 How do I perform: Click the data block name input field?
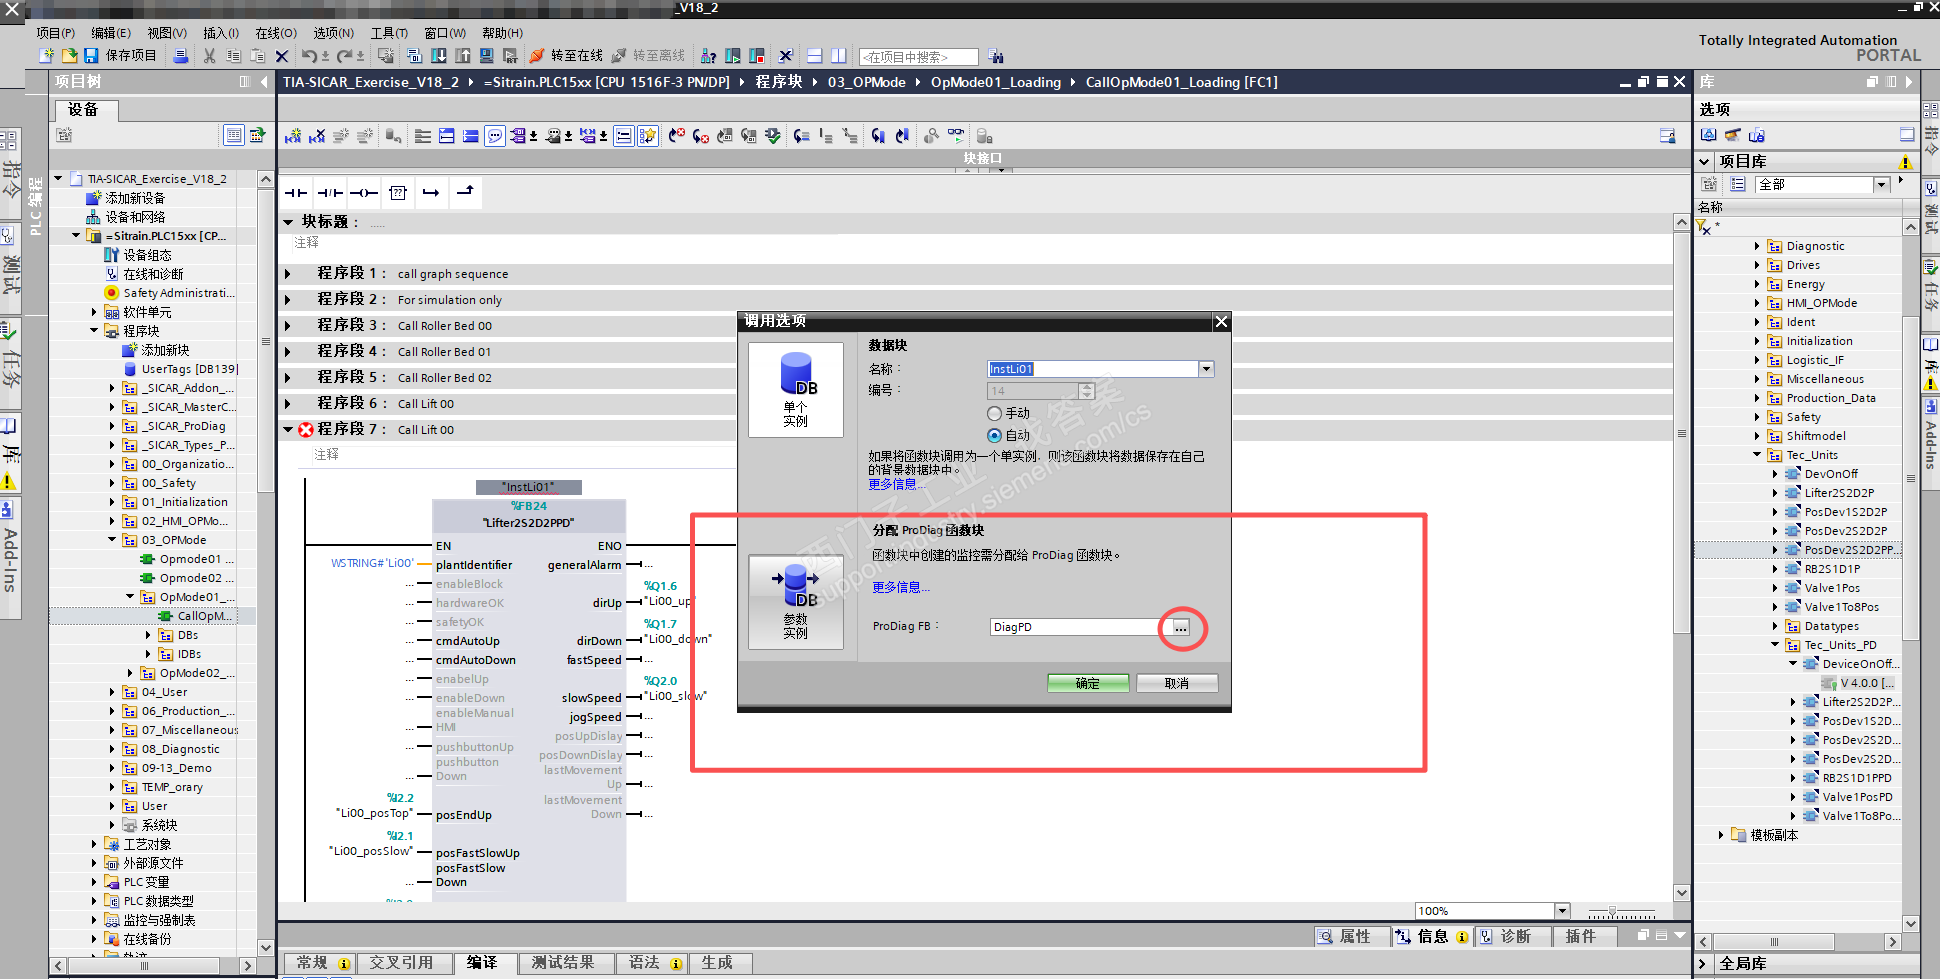tap(1093, 369)
